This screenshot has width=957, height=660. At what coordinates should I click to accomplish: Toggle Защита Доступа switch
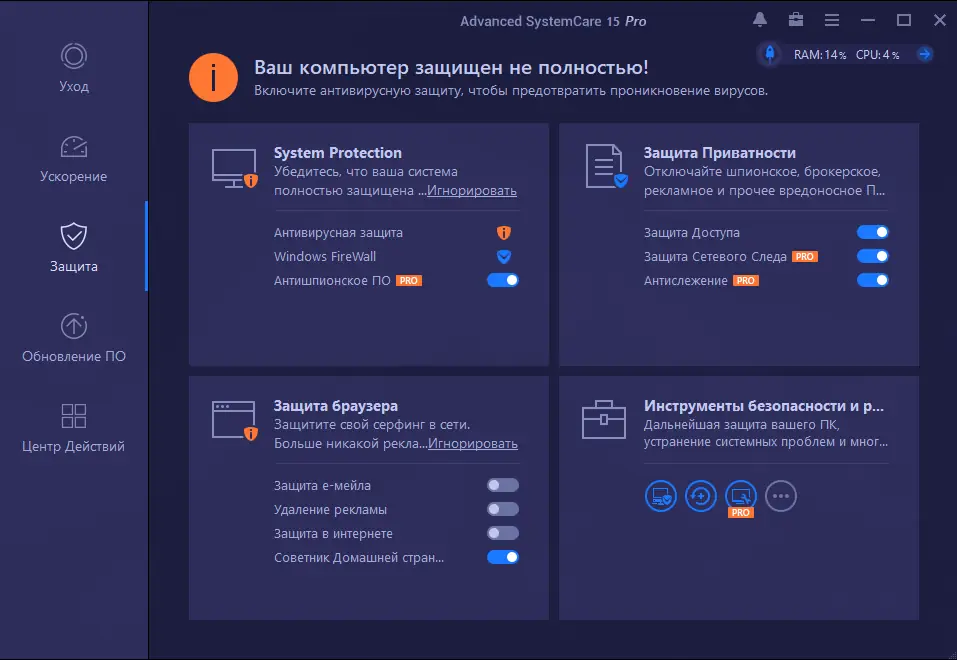(x=873, y=232)
